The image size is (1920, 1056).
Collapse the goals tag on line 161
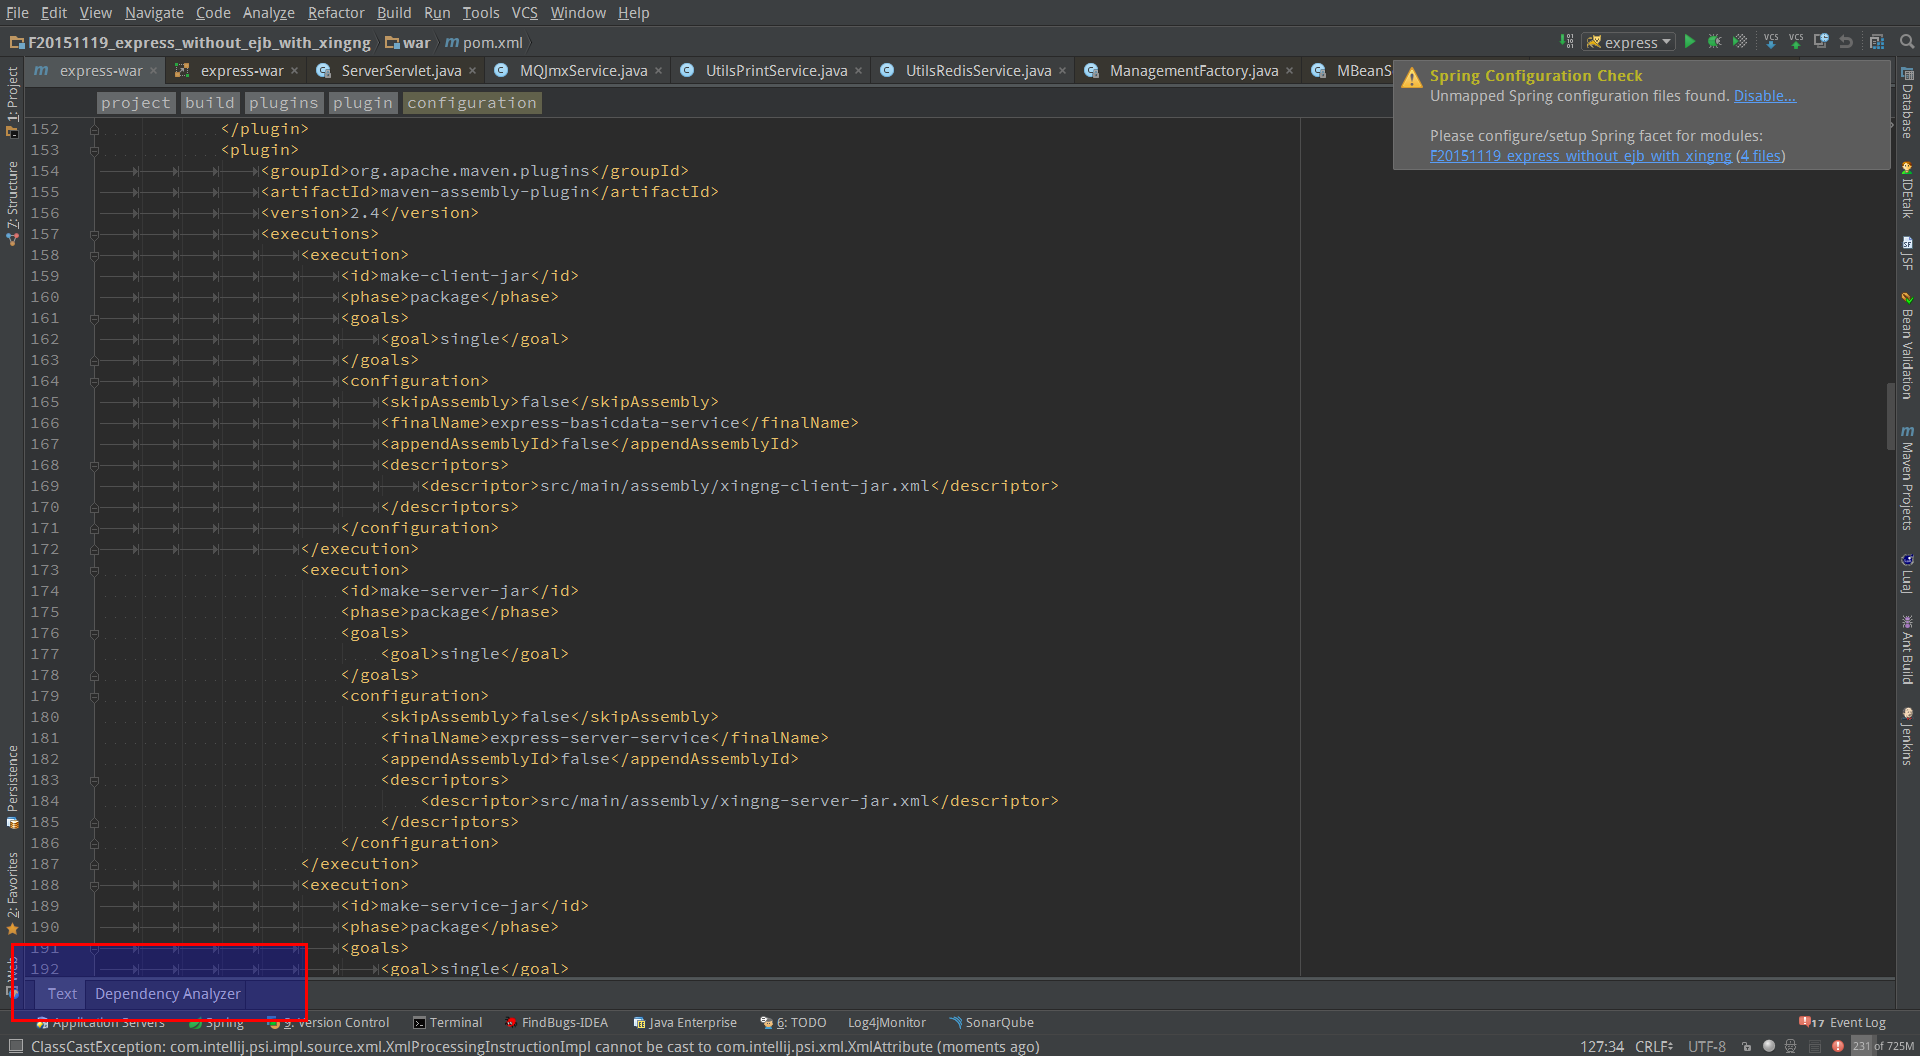pyautogui.click(x=94, y=318)
